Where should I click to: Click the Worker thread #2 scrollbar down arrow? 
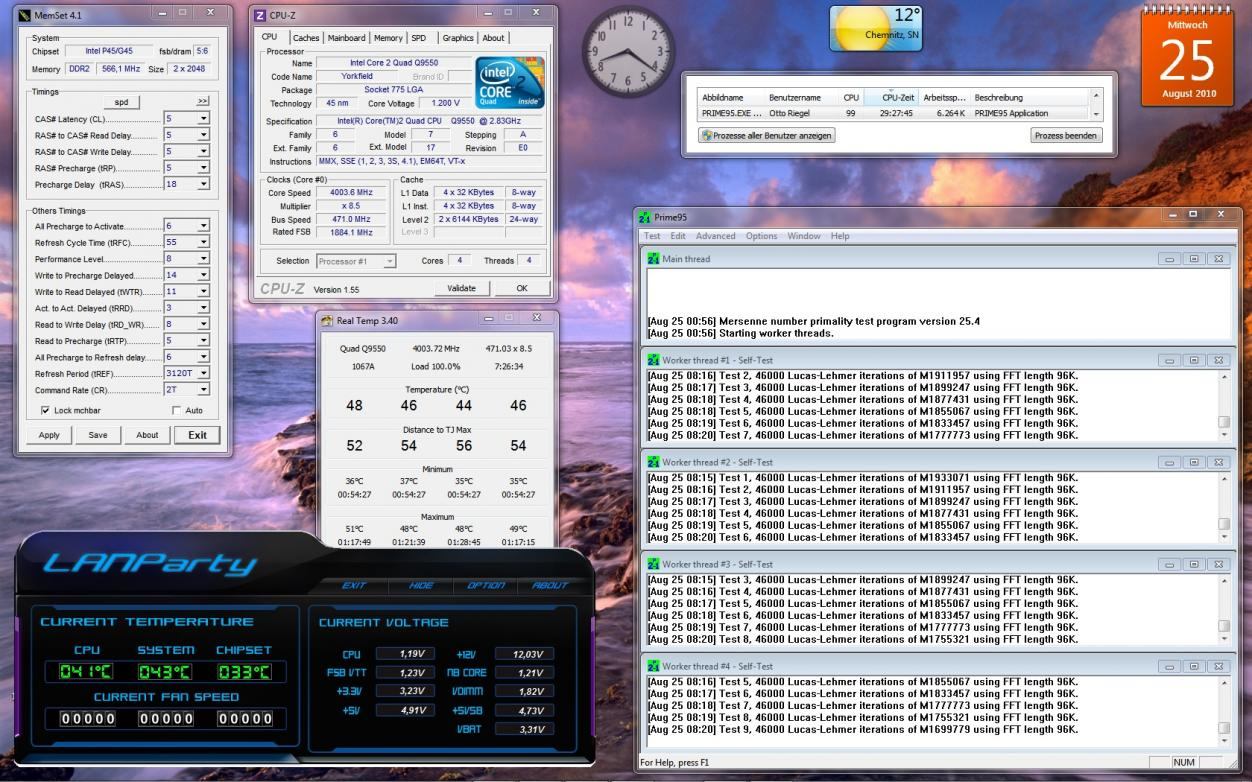[x=1224, y=537]
